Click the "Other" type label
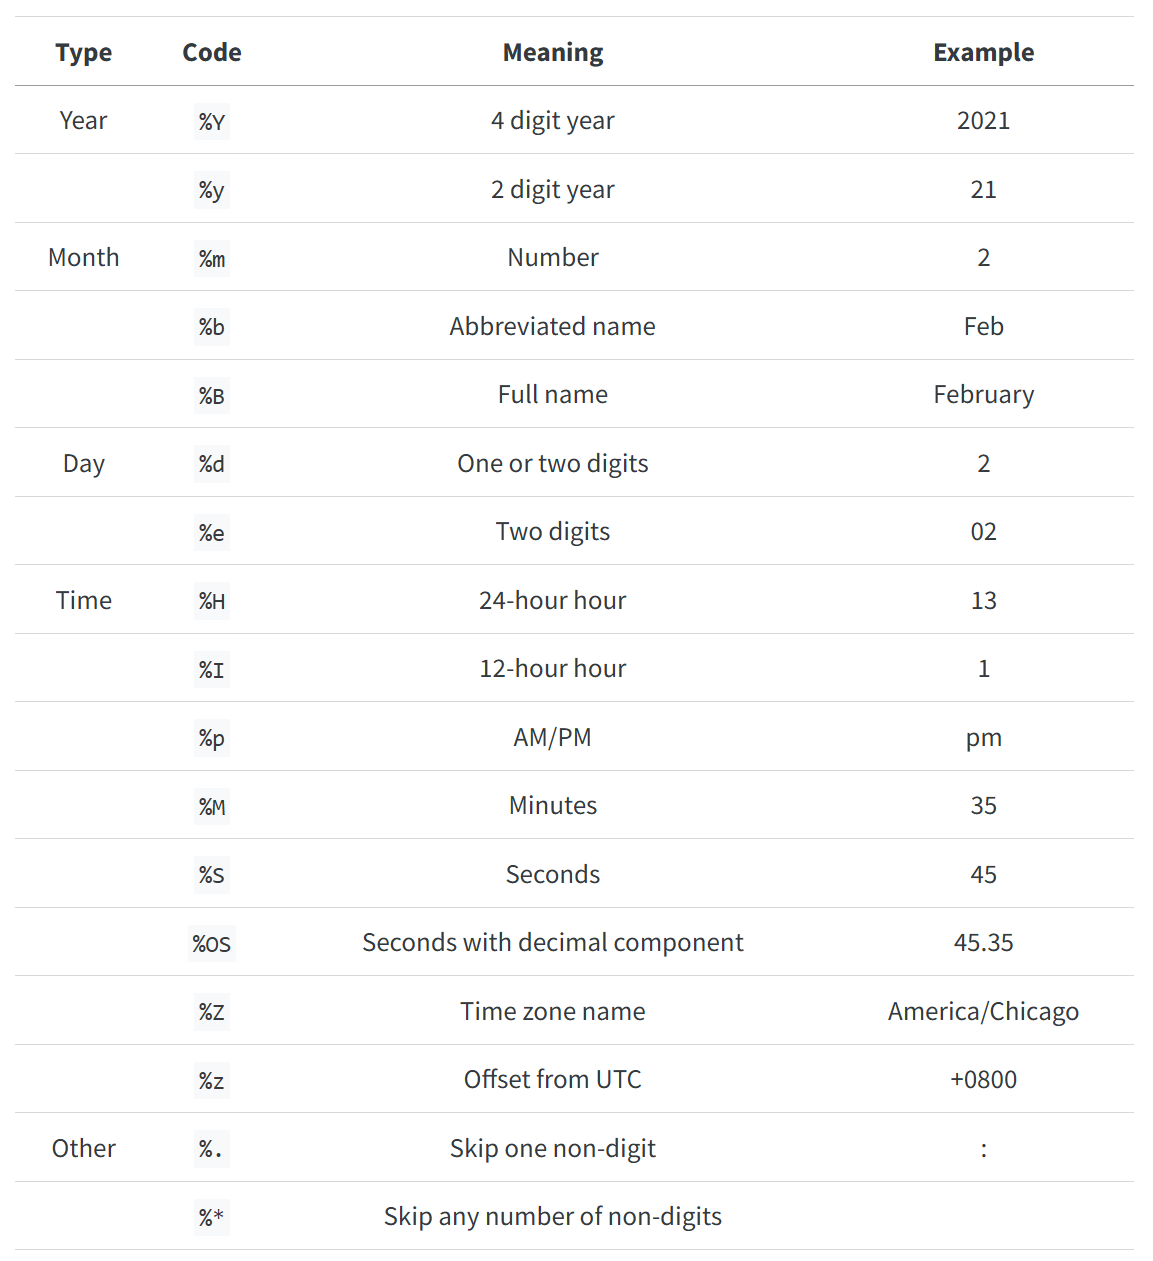 click(x=84, y=1149)
